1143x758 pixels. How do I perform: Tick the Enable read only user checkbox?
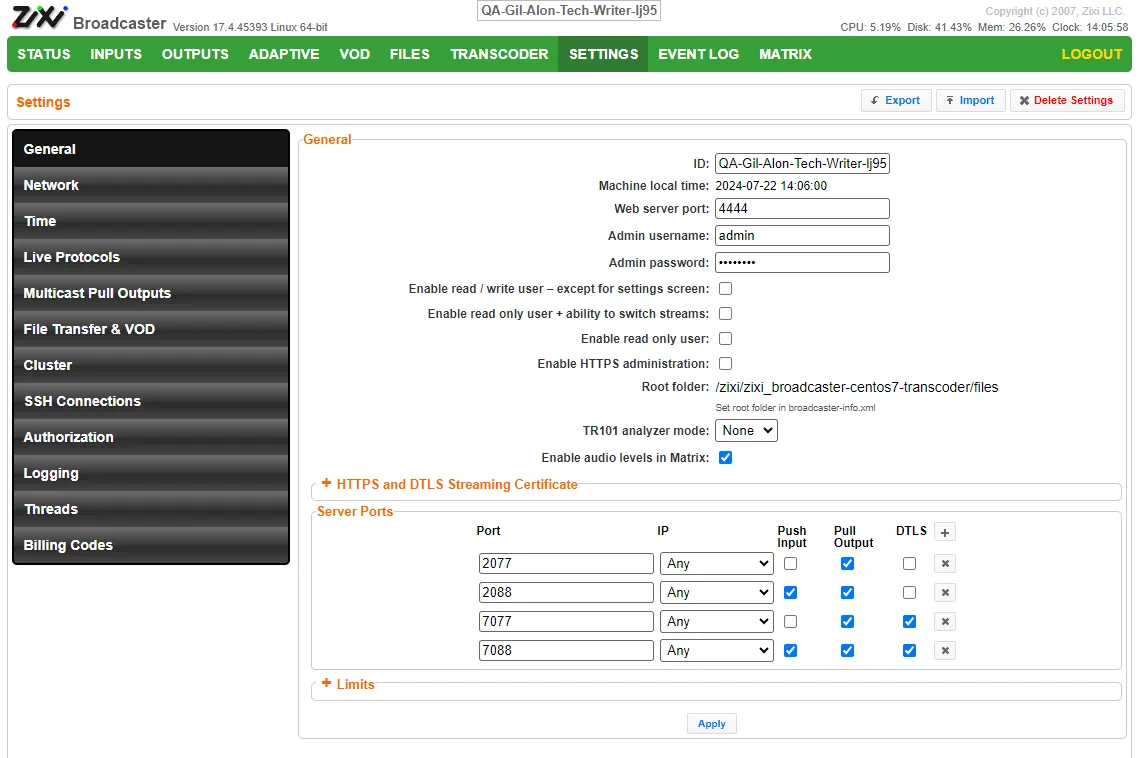pos(725,338)
